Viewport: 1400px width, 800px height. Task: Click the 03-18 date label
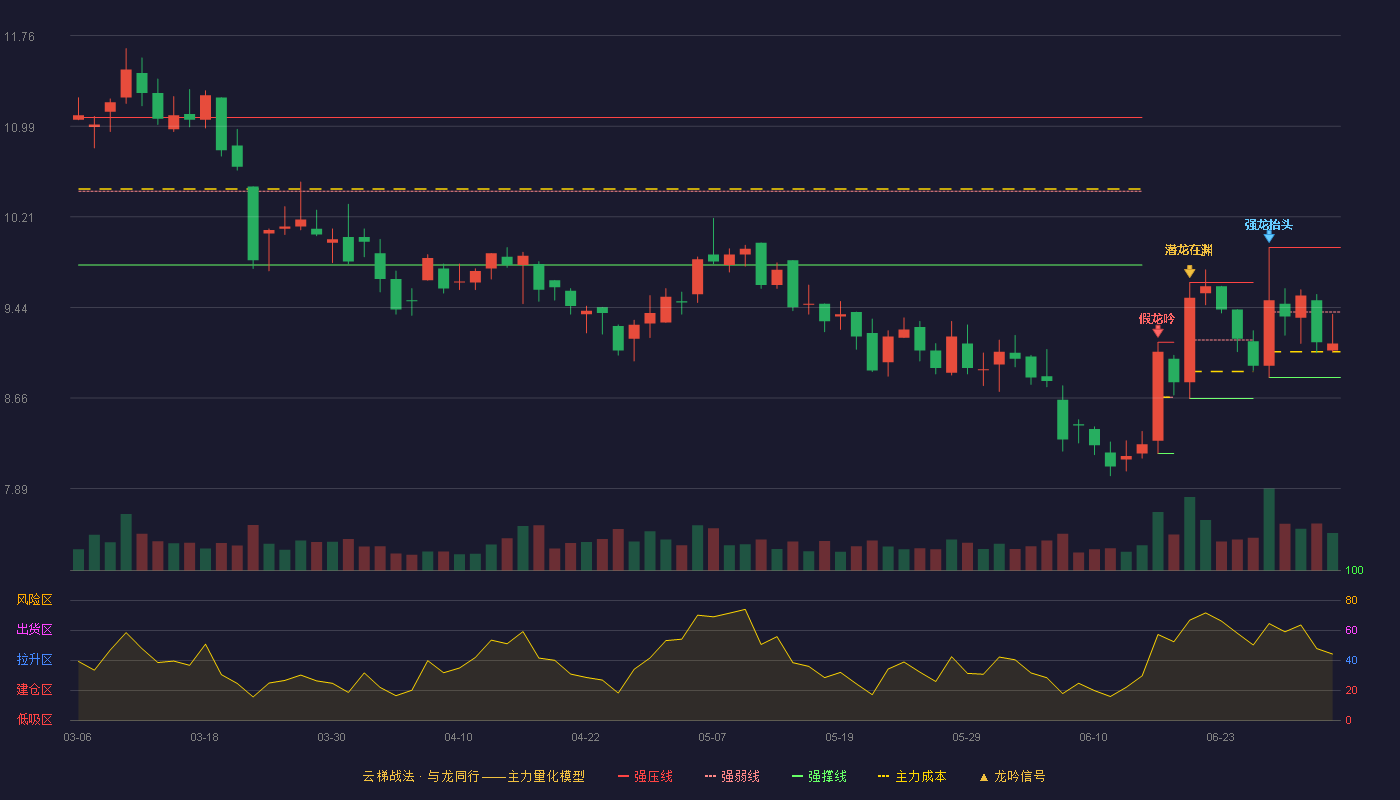pos(204,737)
